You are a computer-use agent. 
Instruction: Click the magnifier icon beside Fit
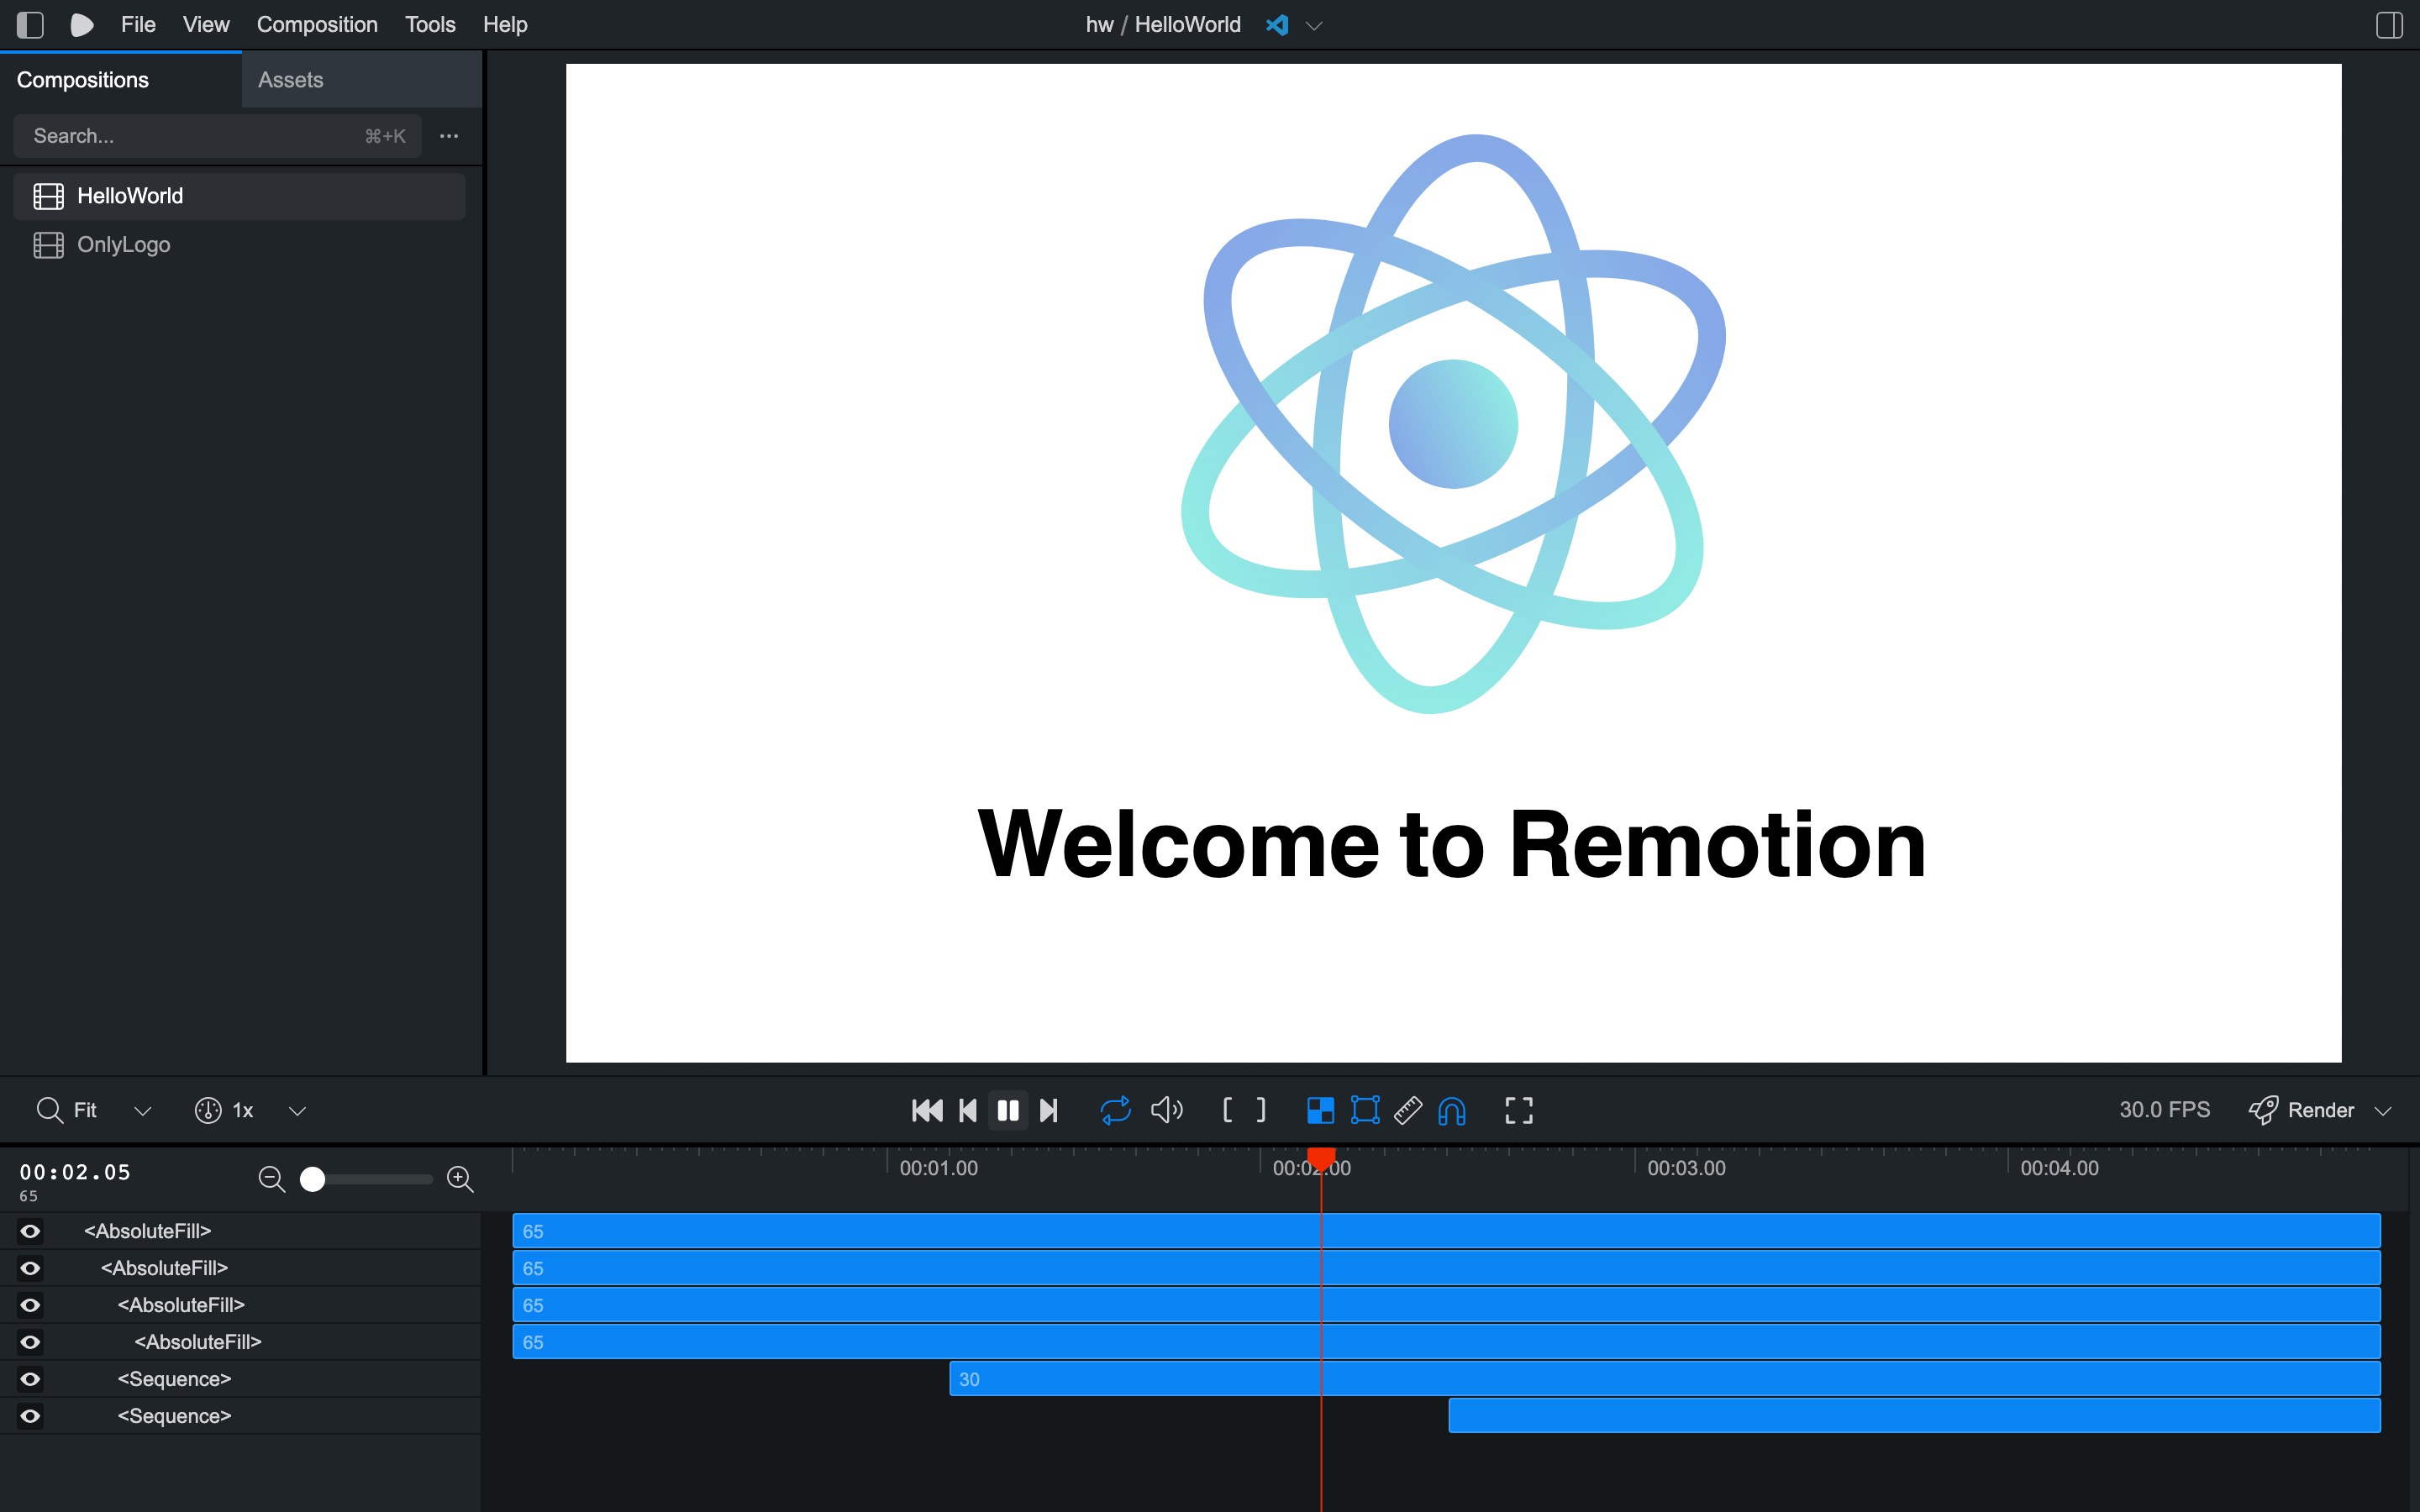[49, 1110]
